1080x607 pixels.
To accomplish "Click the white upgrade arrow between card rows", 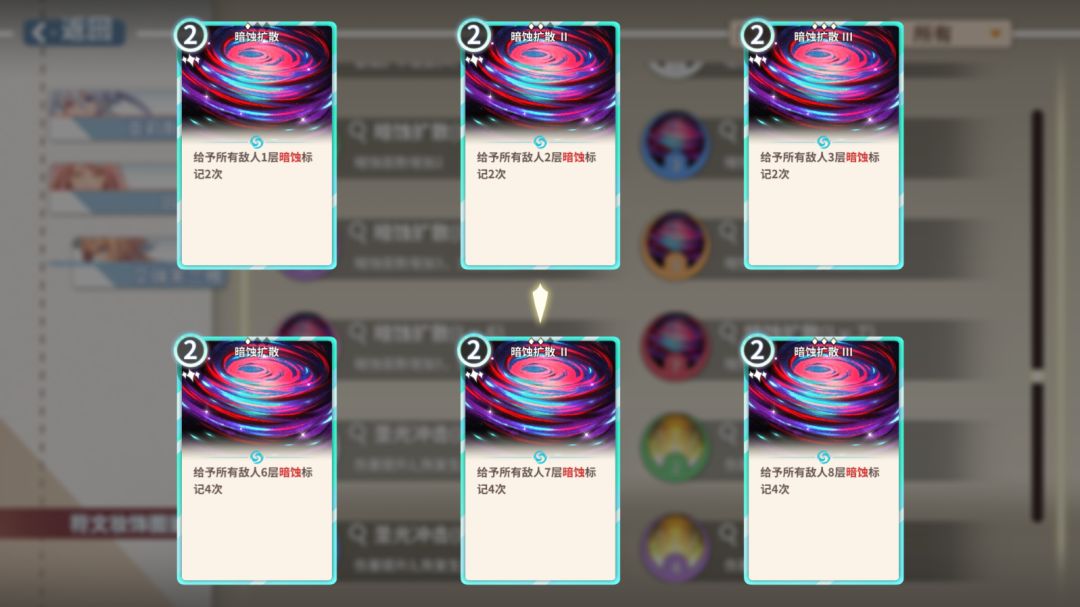I will (541, 302).
